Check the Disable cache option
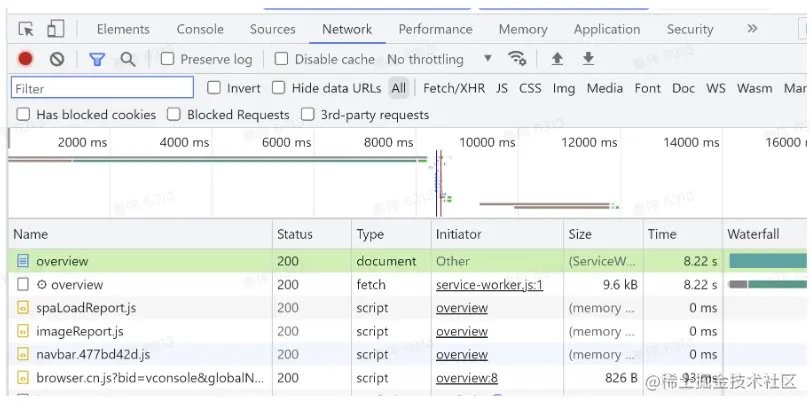This screenshot has height=405, width=811. point(282,59)
